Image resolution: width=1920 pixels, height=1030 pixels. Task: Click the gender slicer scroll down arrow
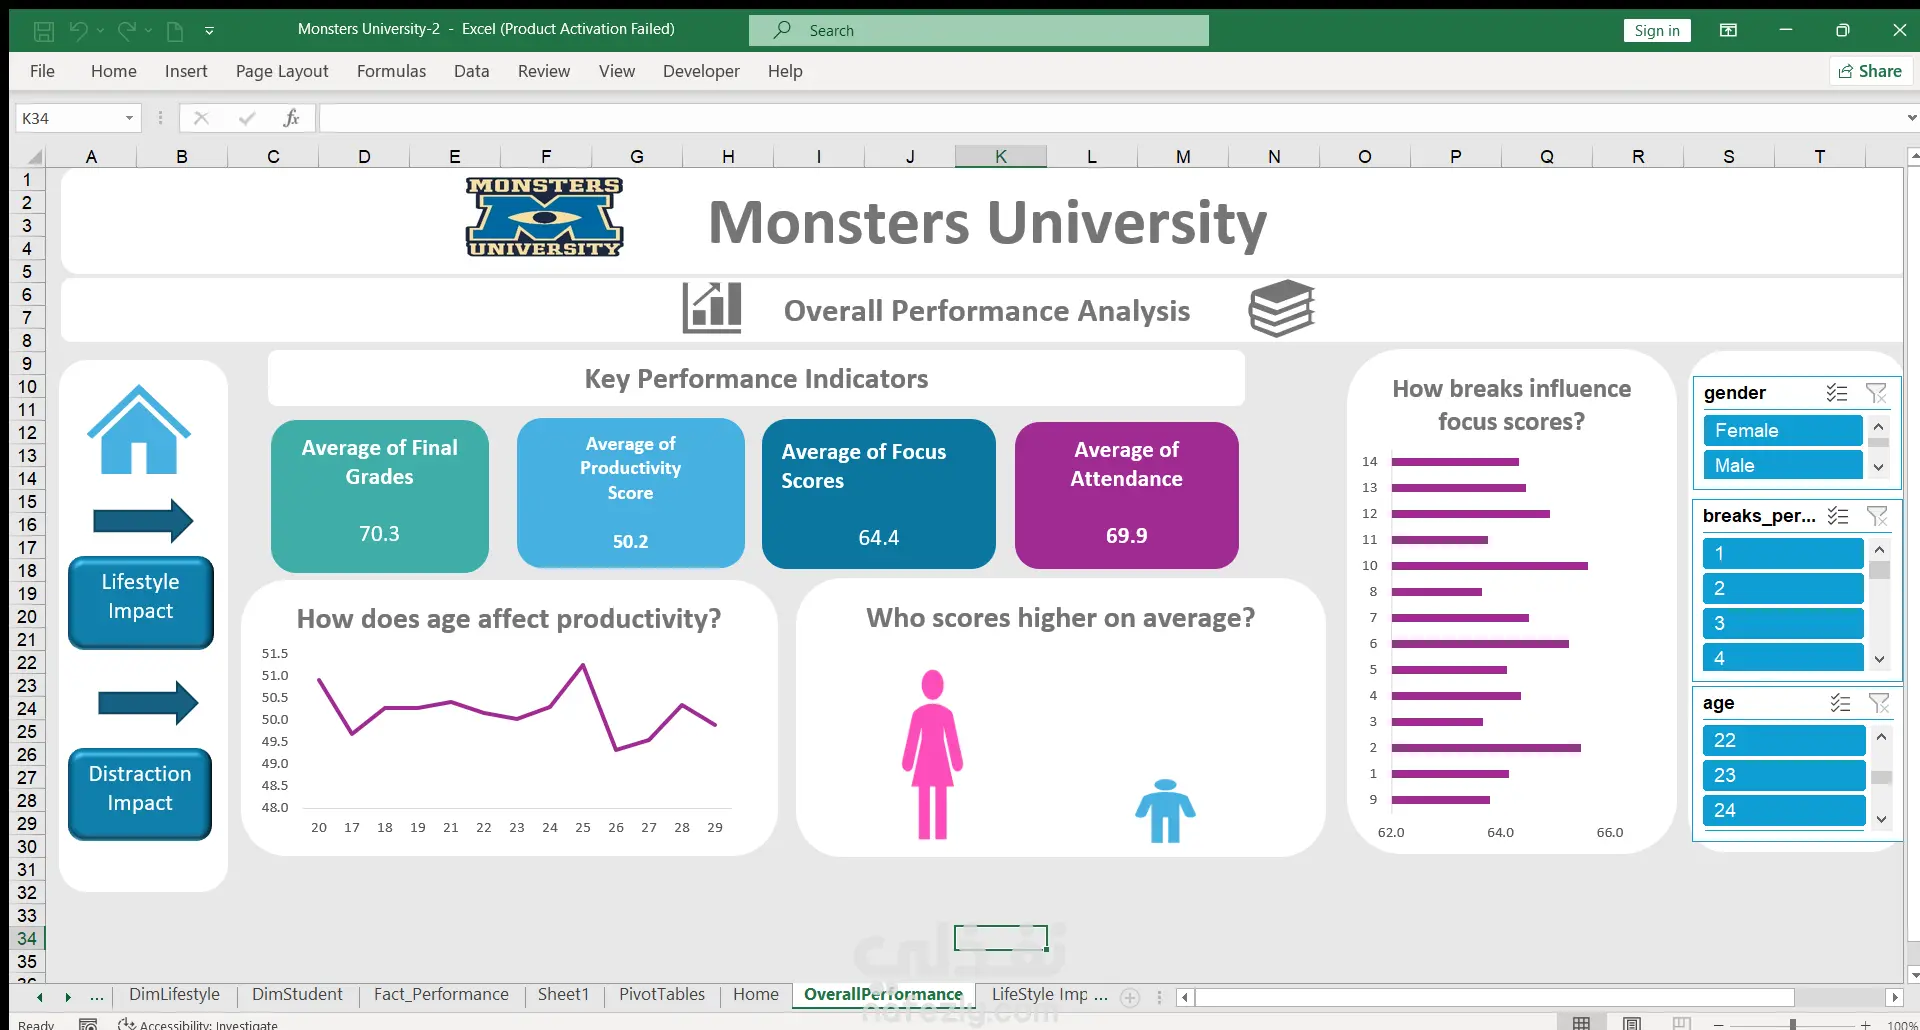[x=1879, y=467]
